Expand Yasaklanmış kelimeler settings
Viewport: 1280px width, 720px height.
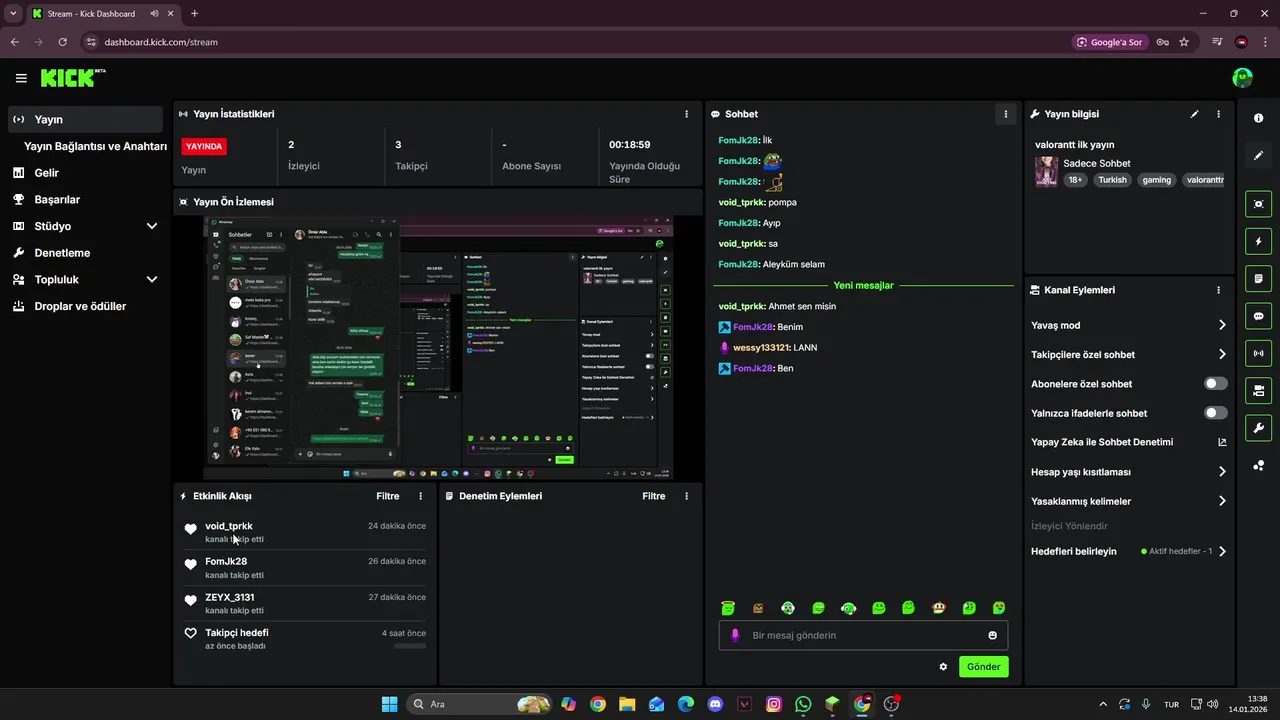tap(1222, 501)
